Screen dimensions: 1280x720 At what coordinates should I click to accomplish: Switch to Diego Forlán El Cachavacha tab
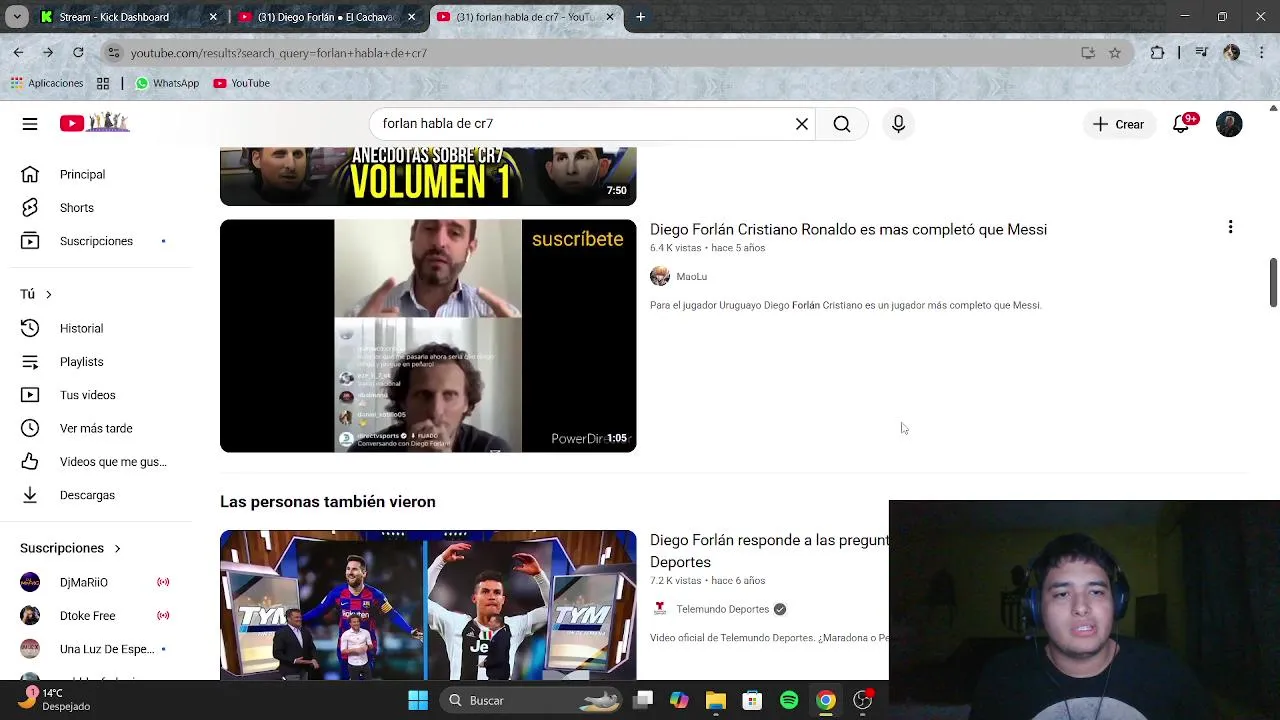326,17
